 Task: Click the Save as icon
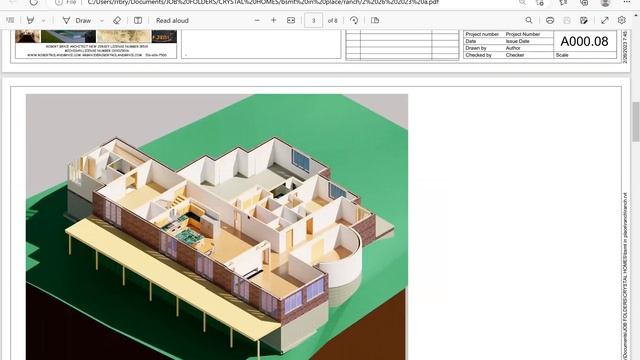click(584, 20)
